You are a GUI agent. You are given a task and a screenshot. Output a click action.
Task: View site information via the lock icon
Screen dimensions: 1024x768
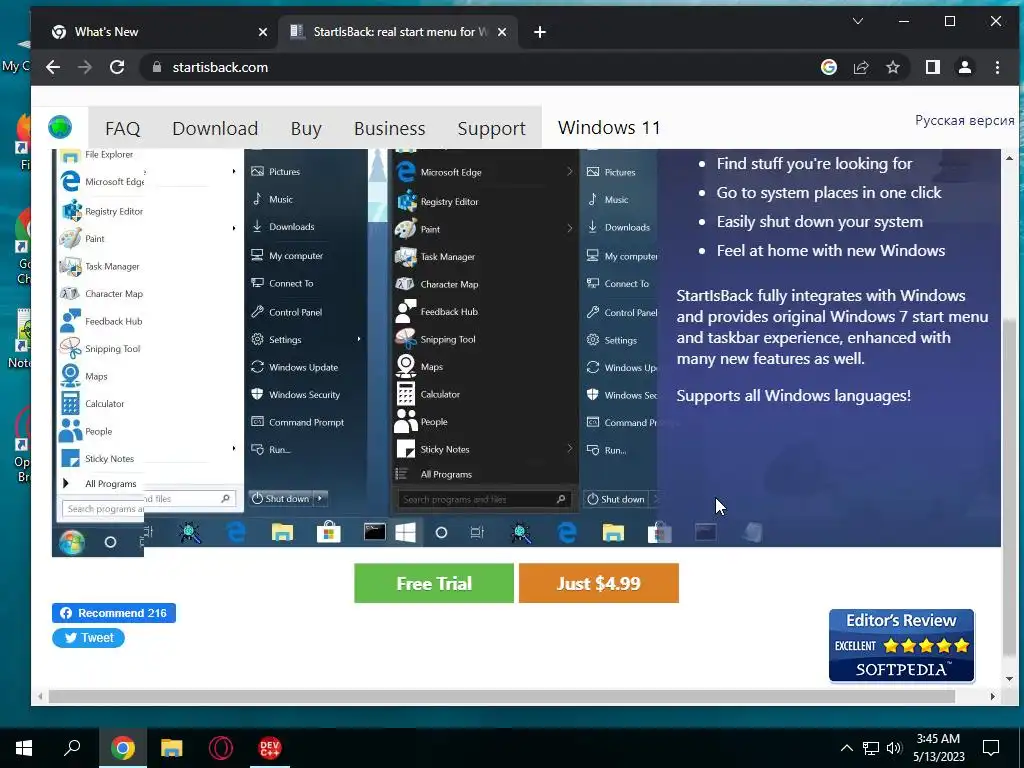[x=156, y=67]
